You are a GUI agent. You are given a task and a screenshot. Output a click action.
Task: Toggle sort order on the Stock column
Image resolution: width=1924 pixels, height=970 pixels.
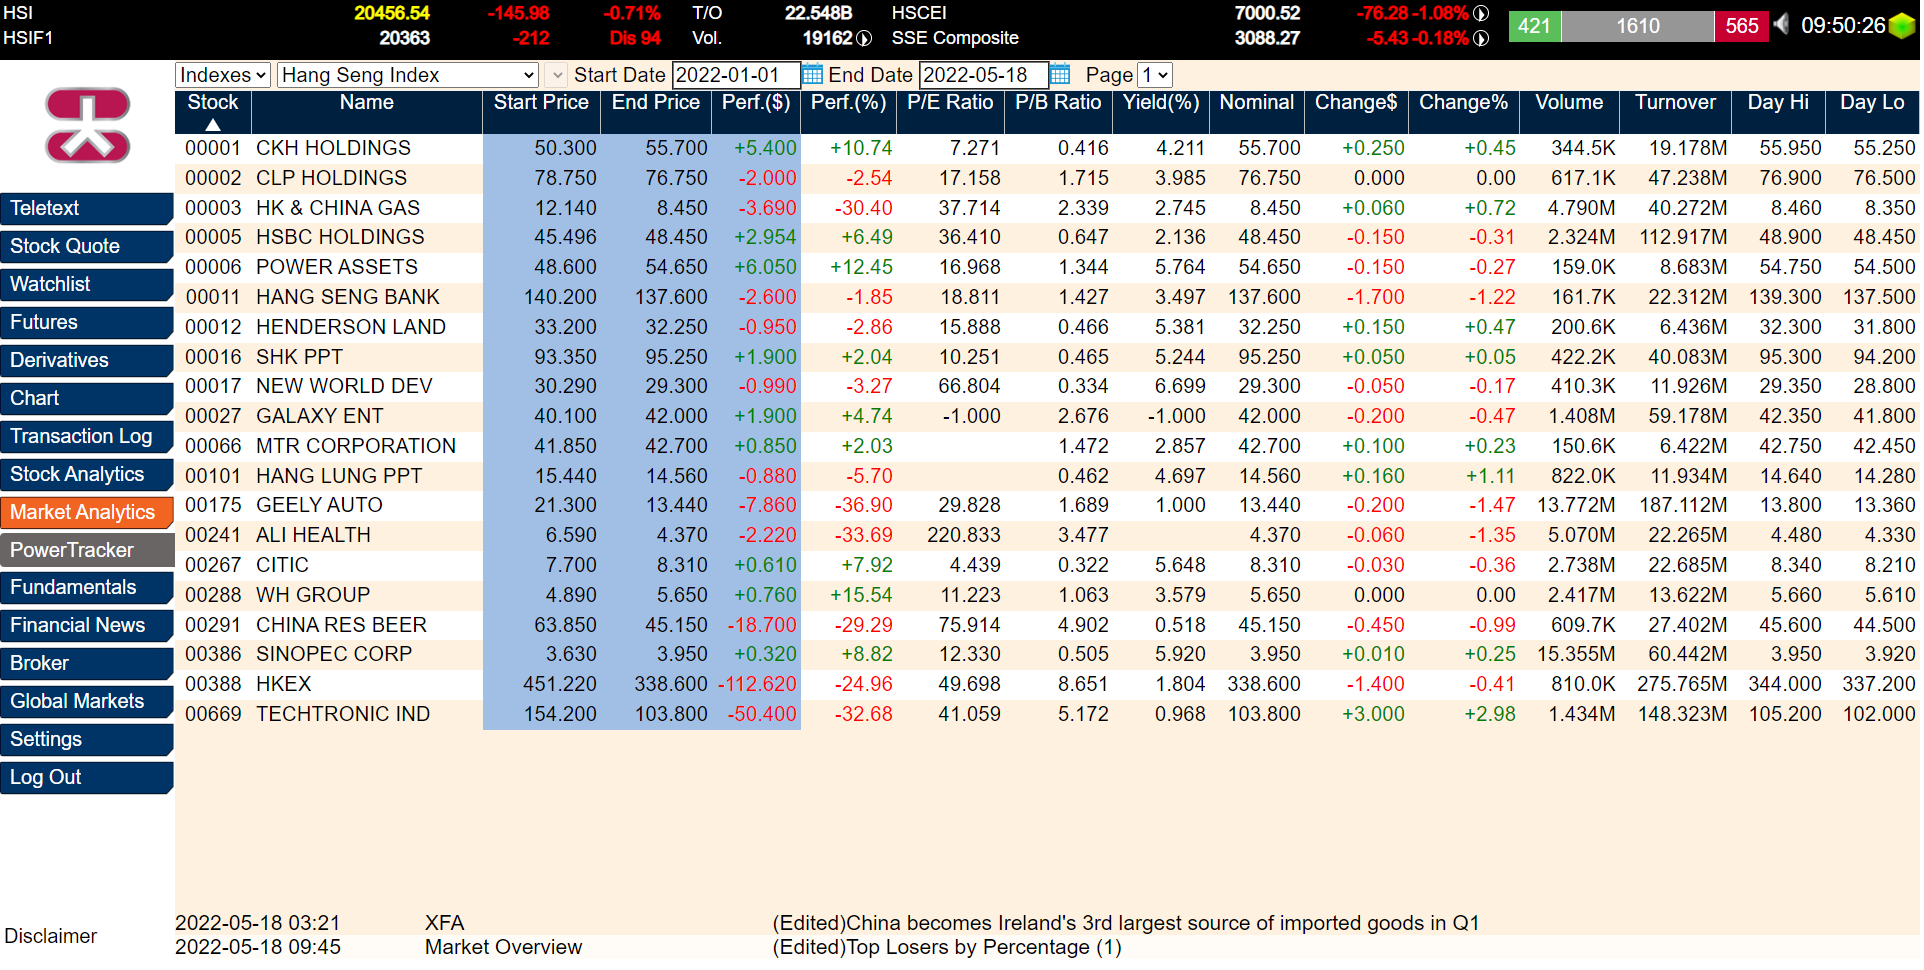[212, 112]
